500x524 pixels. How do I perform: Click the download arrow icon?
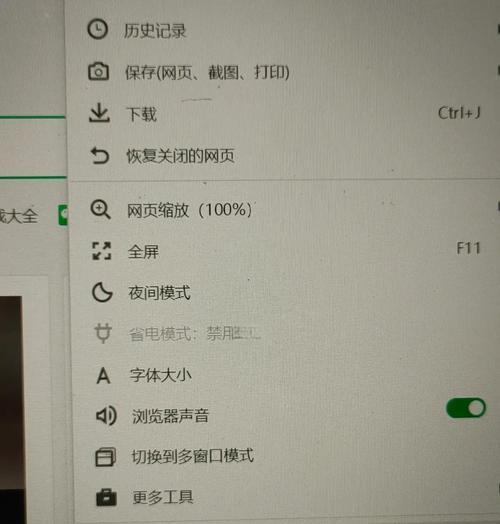pyautogui.click(x=99, y=113)
